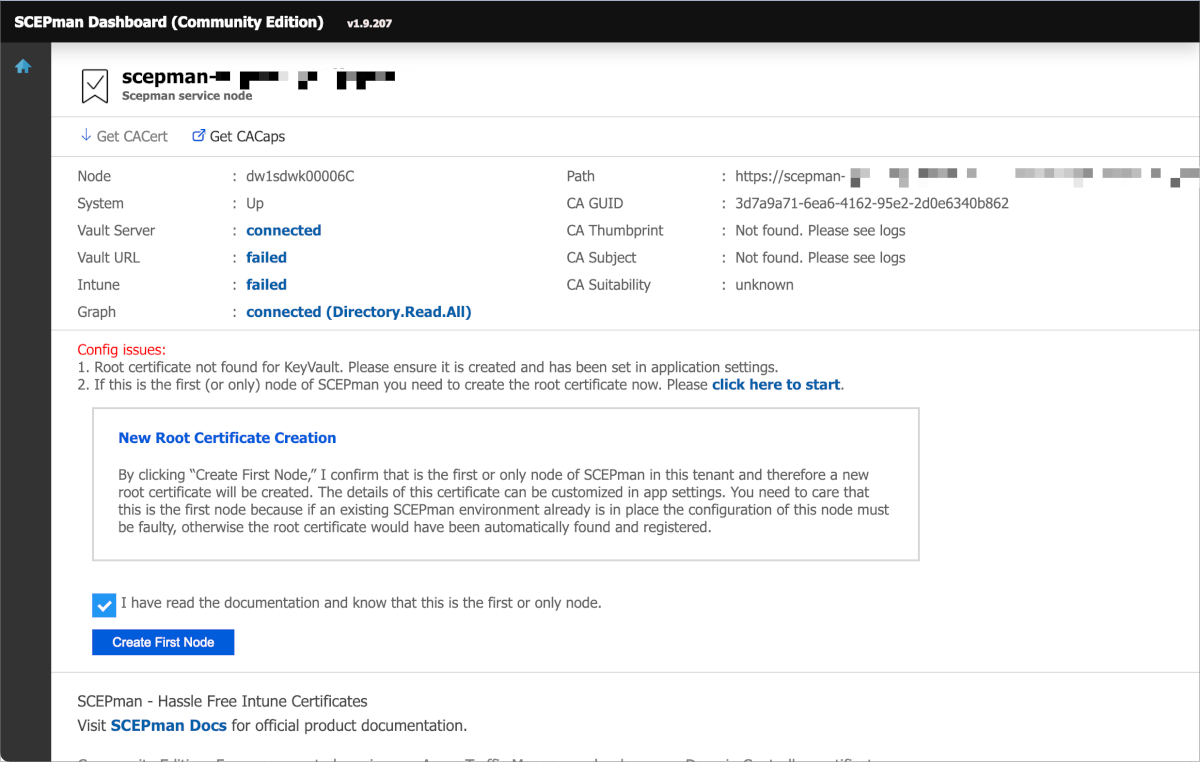
Task: Click the System 'Up' status value
Action: (255, 203)
